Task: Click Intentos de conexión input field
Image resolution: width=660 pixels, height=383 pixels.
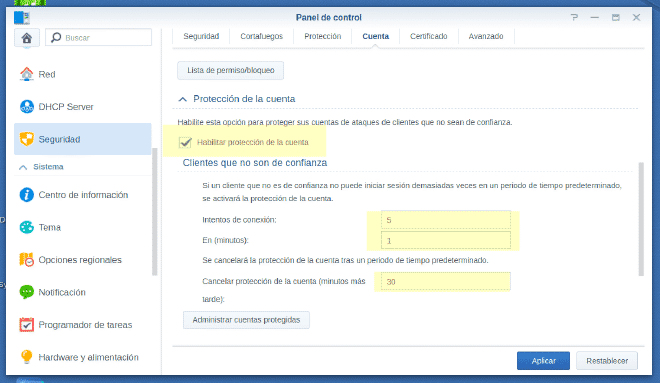Action: point(446,220)
